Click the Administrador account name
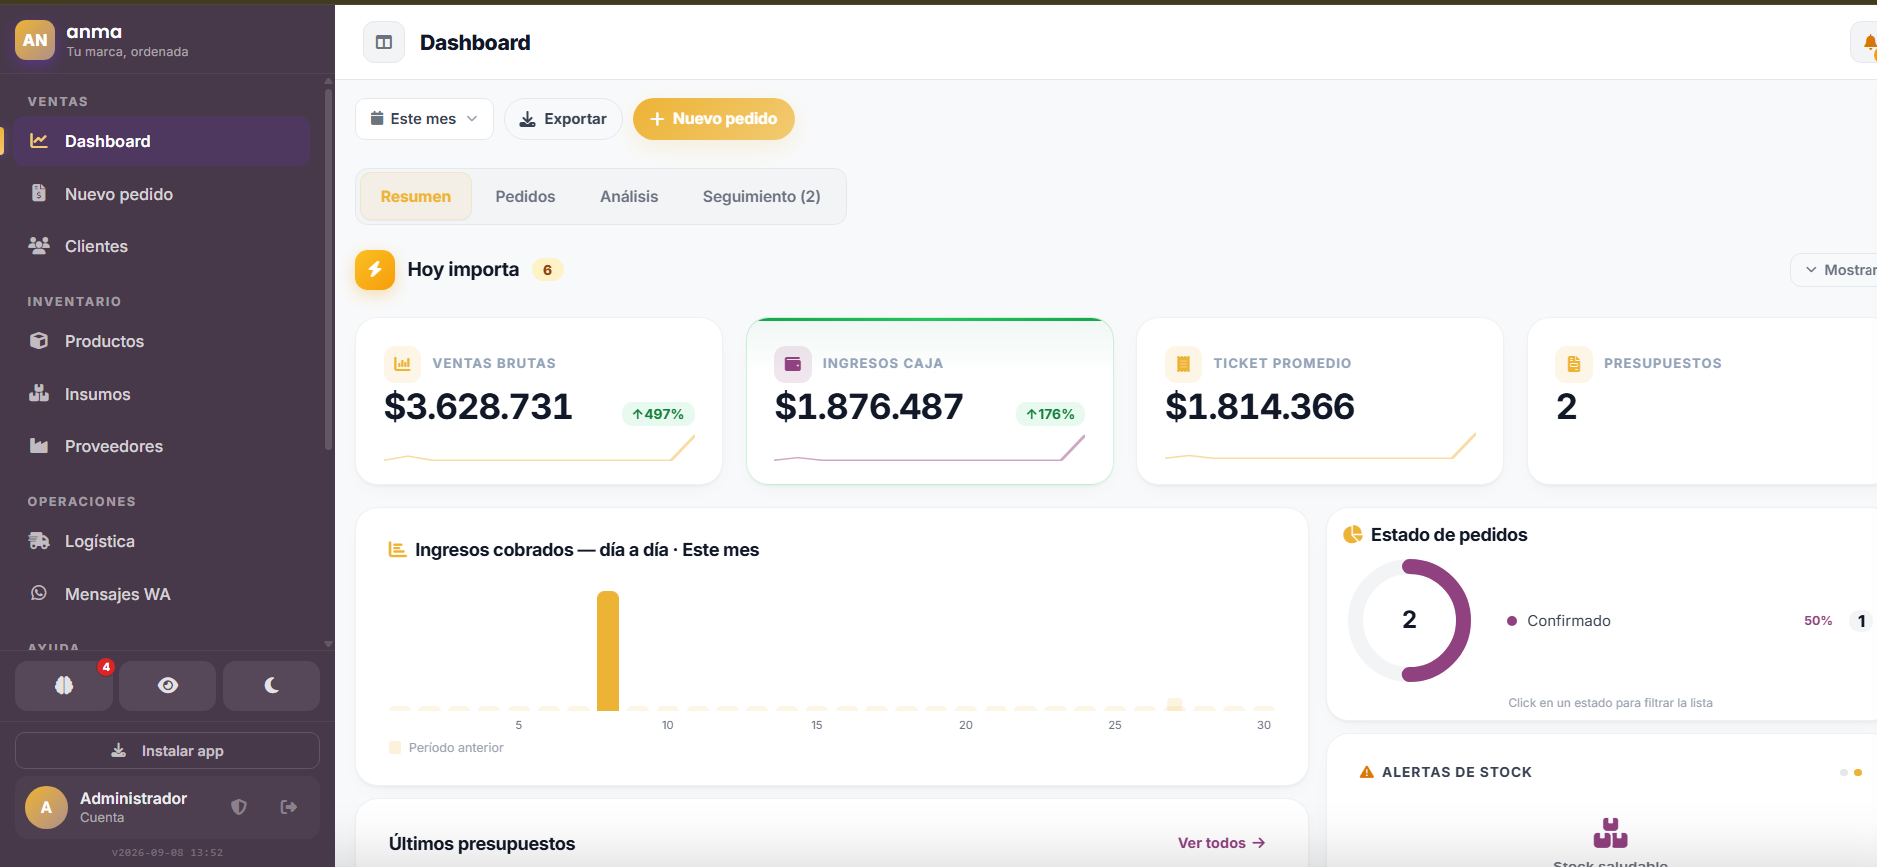This screenshot has height=867, width=1877. (x=134, y=798)
